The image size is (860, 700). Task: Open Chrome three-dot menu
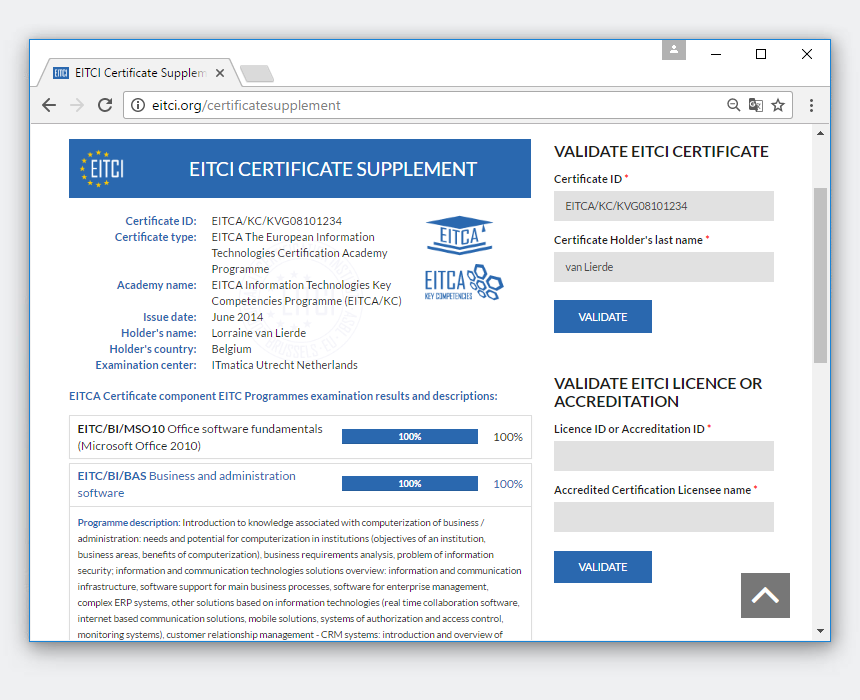click(x=811, y=105)
